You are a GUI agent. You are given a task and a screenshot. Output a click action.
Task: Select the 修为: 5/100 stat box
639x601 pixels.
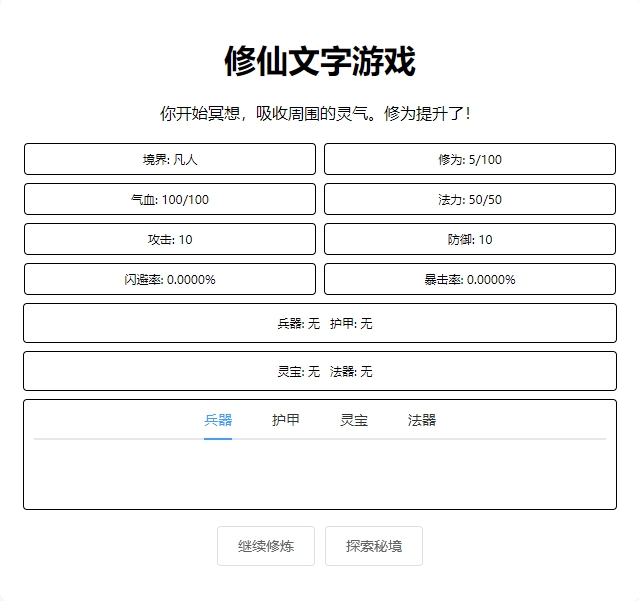click(x=470, y=159)
